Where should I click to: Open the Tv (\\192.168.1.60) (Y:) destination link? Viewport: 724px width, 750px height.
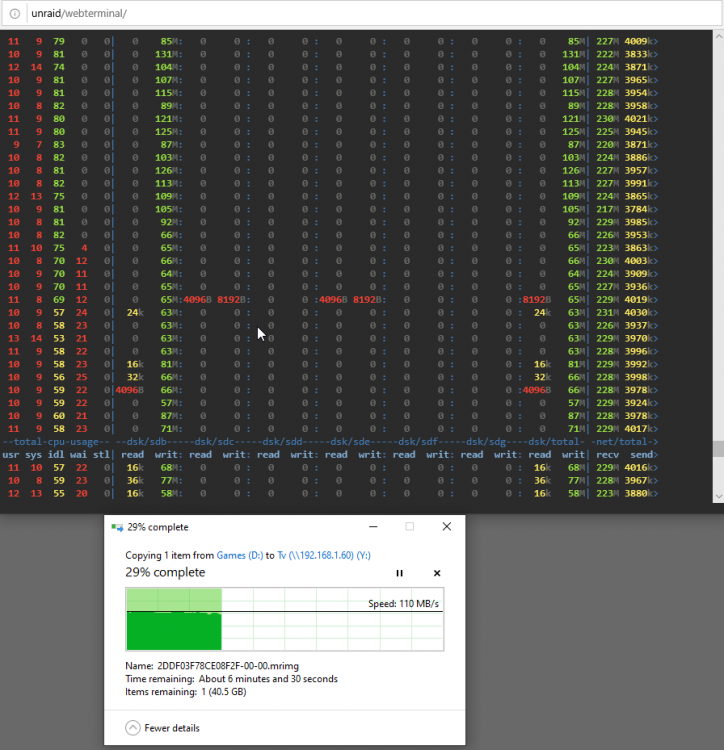point(324,555)
